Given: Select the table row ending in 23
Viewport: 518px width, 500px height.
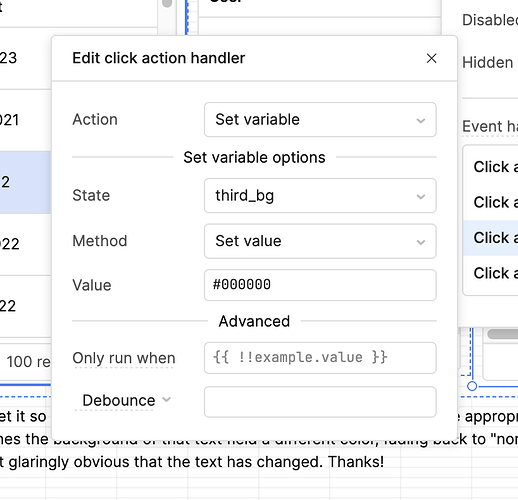Looking at the screenshot, I should pyautogui.click(x=26, y=58).
